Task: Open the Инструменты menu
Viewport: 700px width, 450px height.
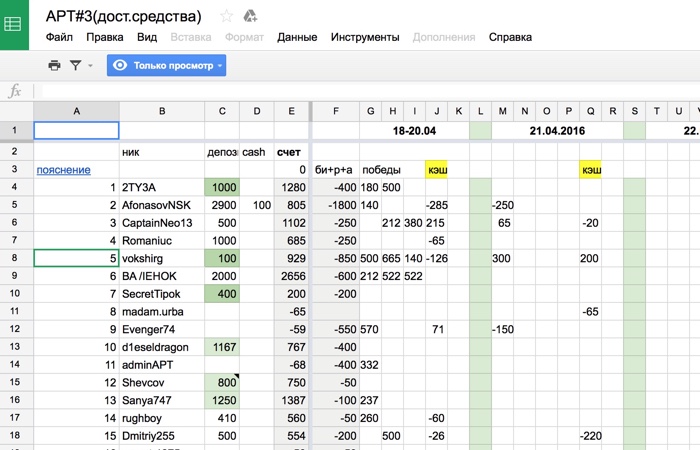Action: 365,37
